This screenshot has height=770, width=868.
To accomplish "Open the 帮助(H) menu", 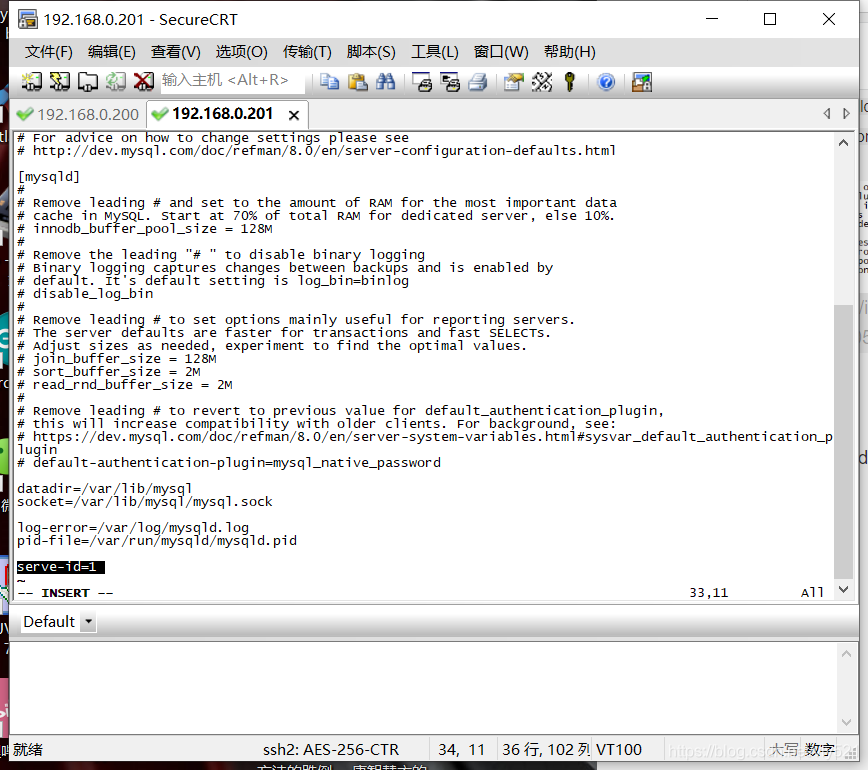I will 570,52.
